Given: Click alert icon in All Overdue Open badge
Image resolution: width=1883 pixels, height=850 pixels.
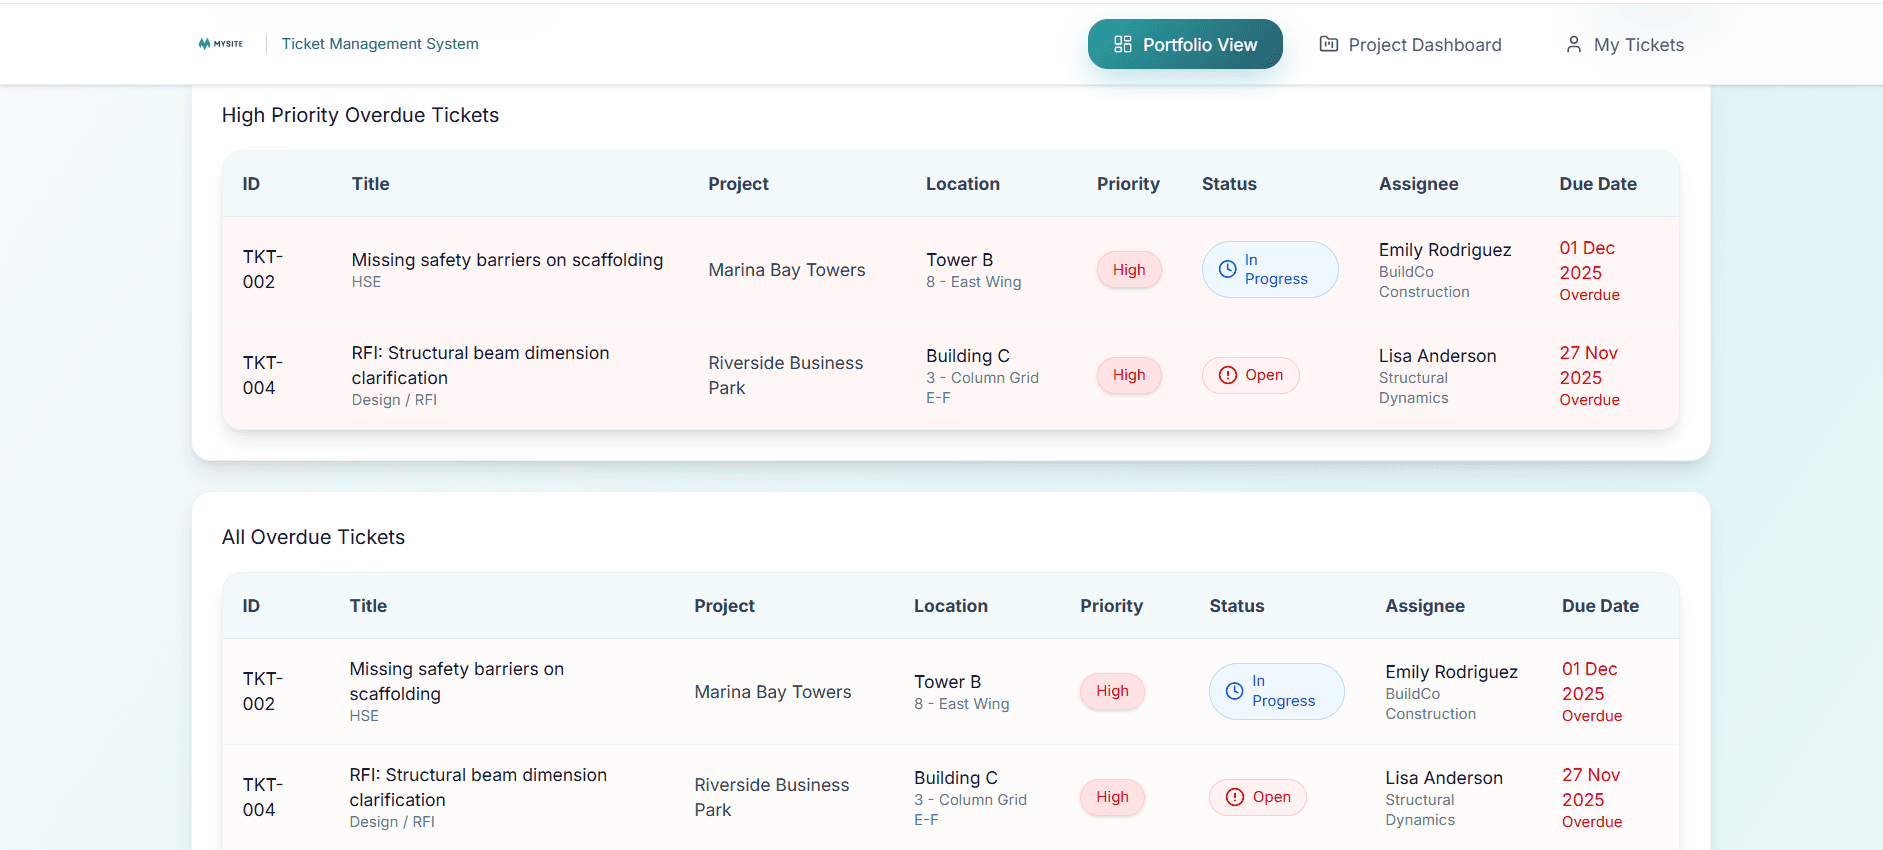Looking at the screenshot, I should (x=1234, y=797).
